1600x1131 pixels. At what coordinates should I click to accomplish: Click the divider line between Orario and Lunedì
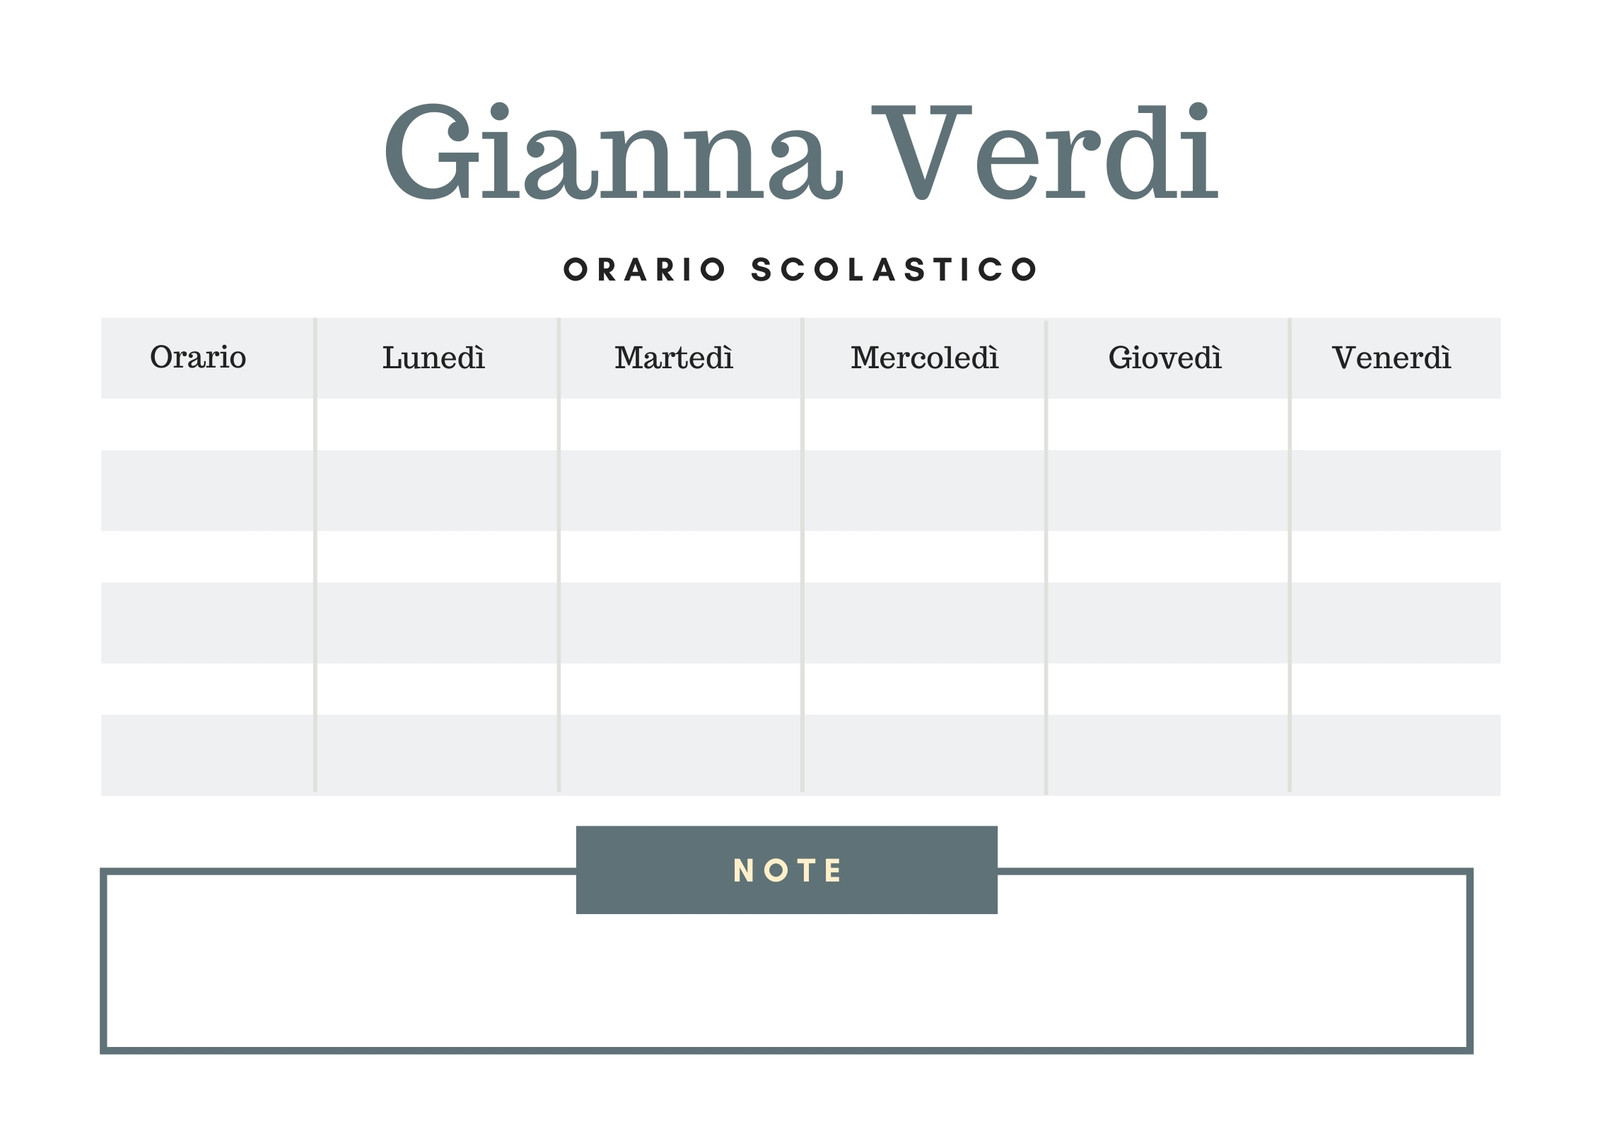click(x=315, y=555)
